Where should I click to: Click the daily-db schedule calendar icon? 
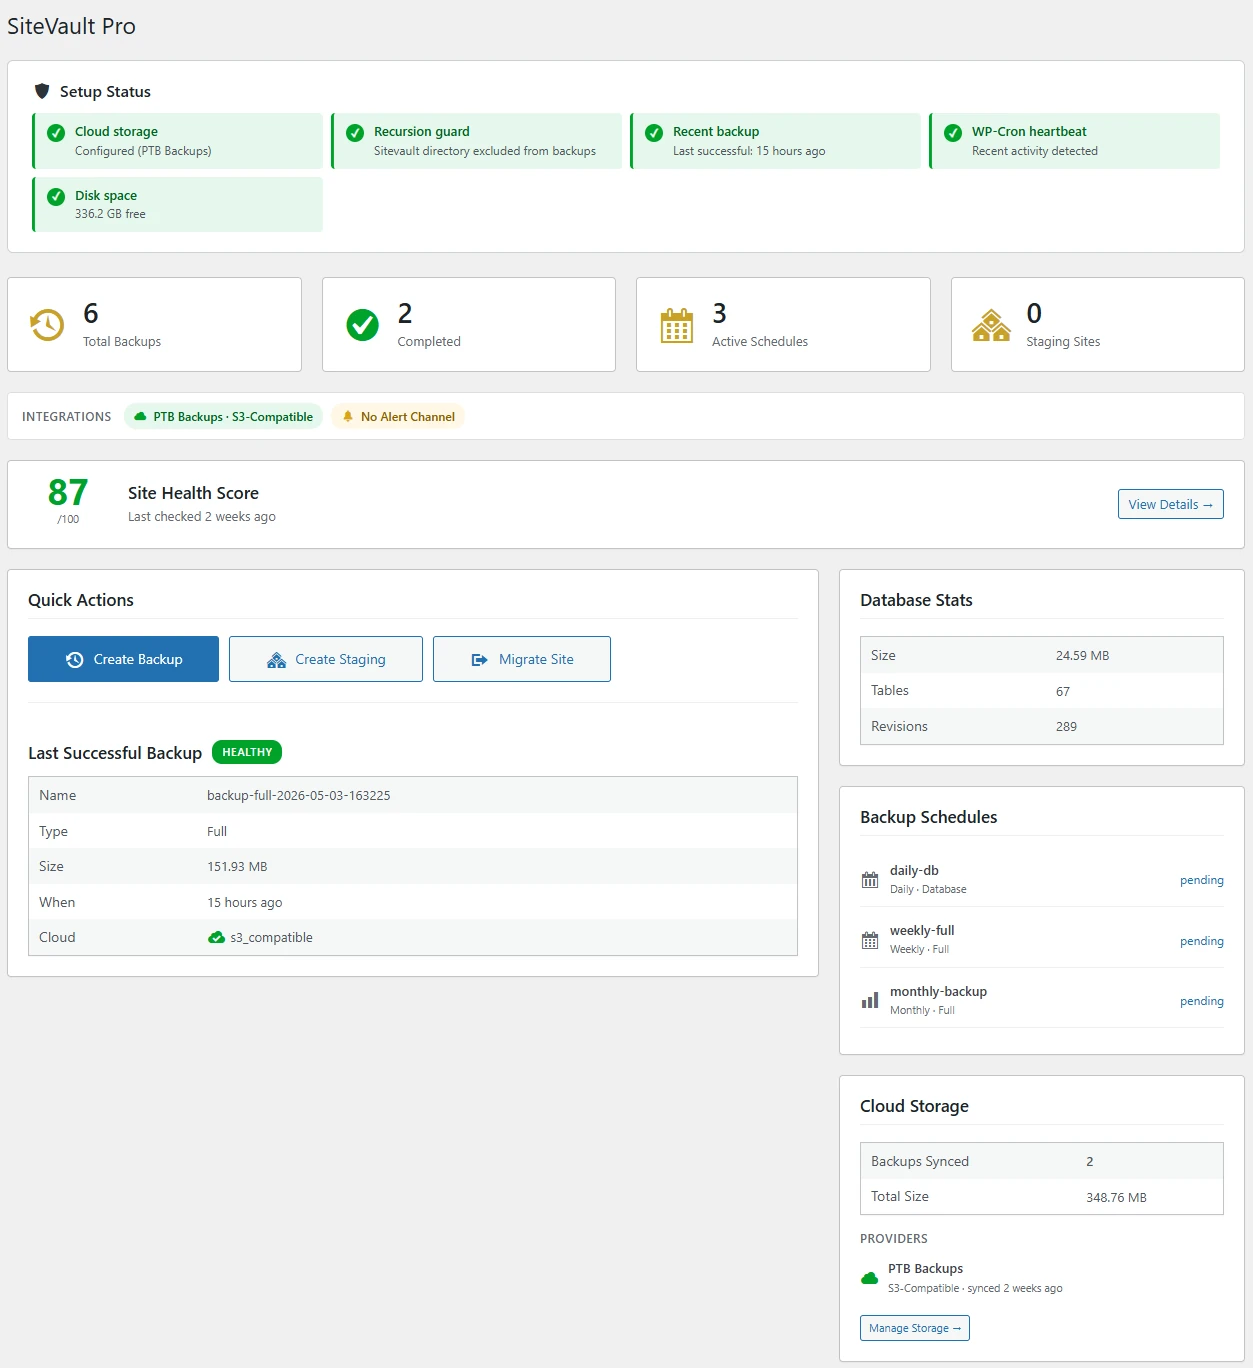[x=870, y=880]
